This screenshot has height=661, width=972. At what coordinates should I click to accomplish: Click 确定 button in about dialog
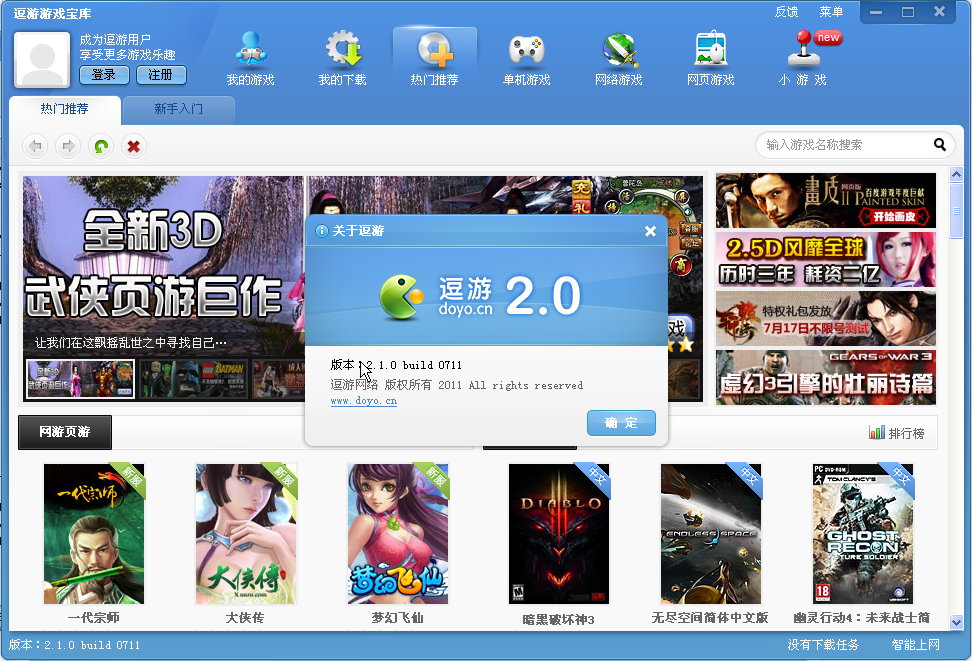(621, 423)
